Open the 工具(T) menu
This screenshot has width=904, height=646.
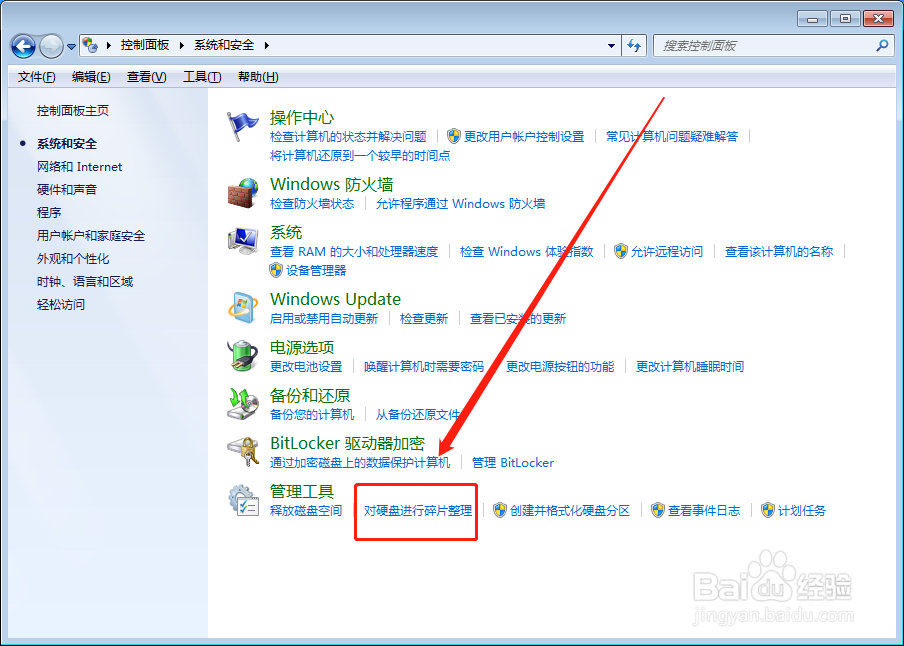pos(202,77)
